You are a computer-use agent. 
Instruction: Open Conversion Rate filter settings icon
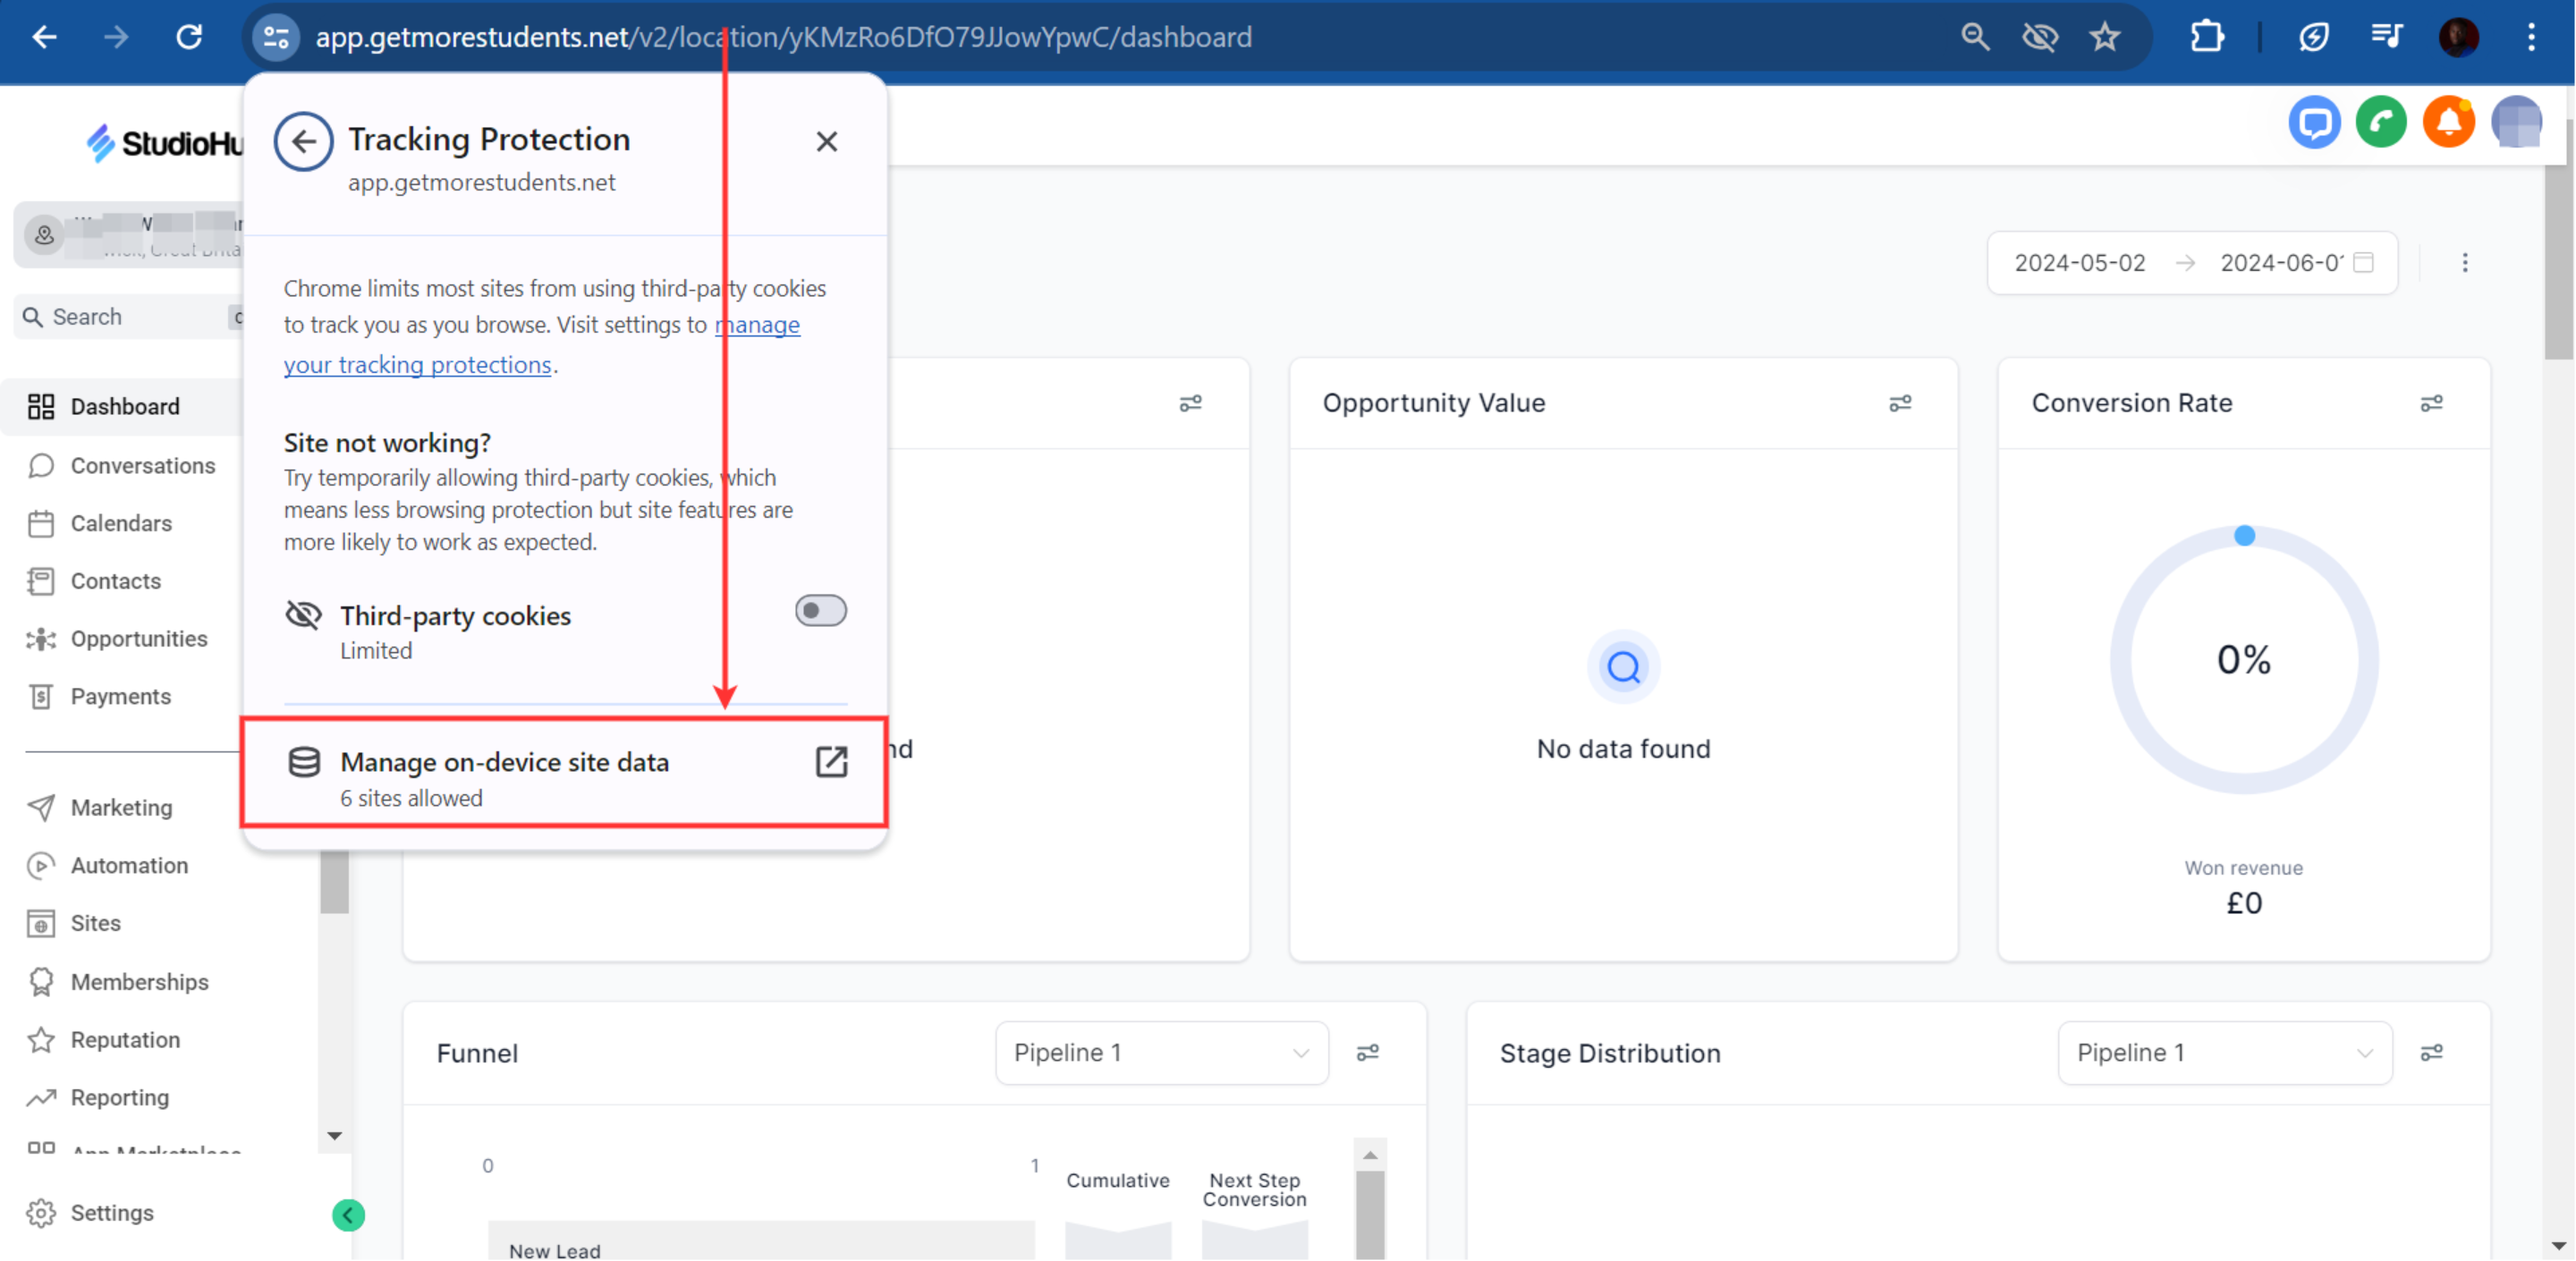click(x=2430, y=403)
